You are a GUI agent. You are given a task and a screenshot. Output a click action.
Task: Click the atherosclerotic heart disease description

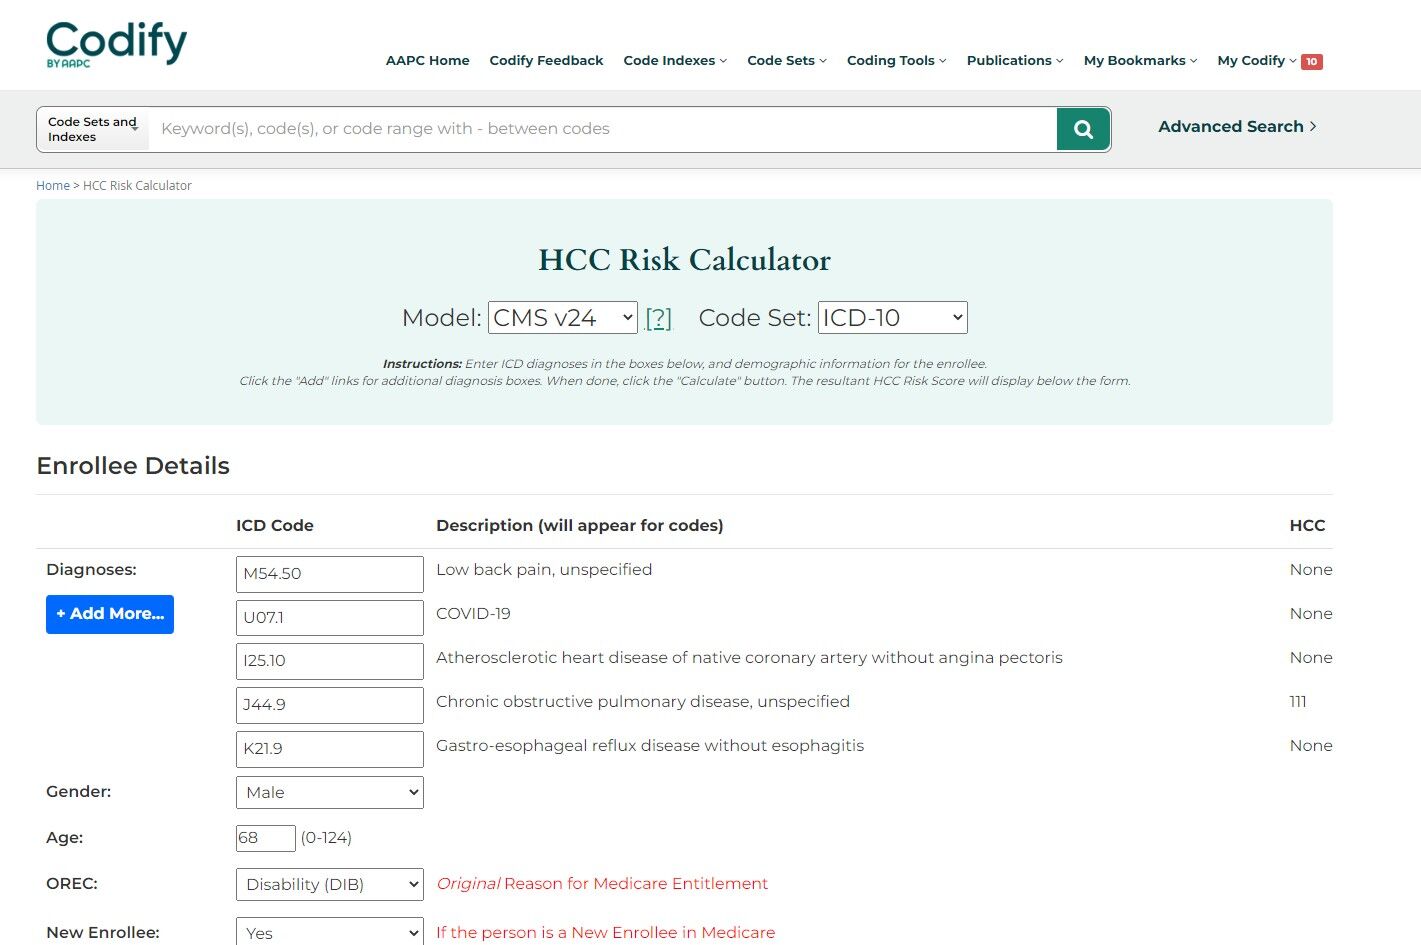(x=749, y=658)
